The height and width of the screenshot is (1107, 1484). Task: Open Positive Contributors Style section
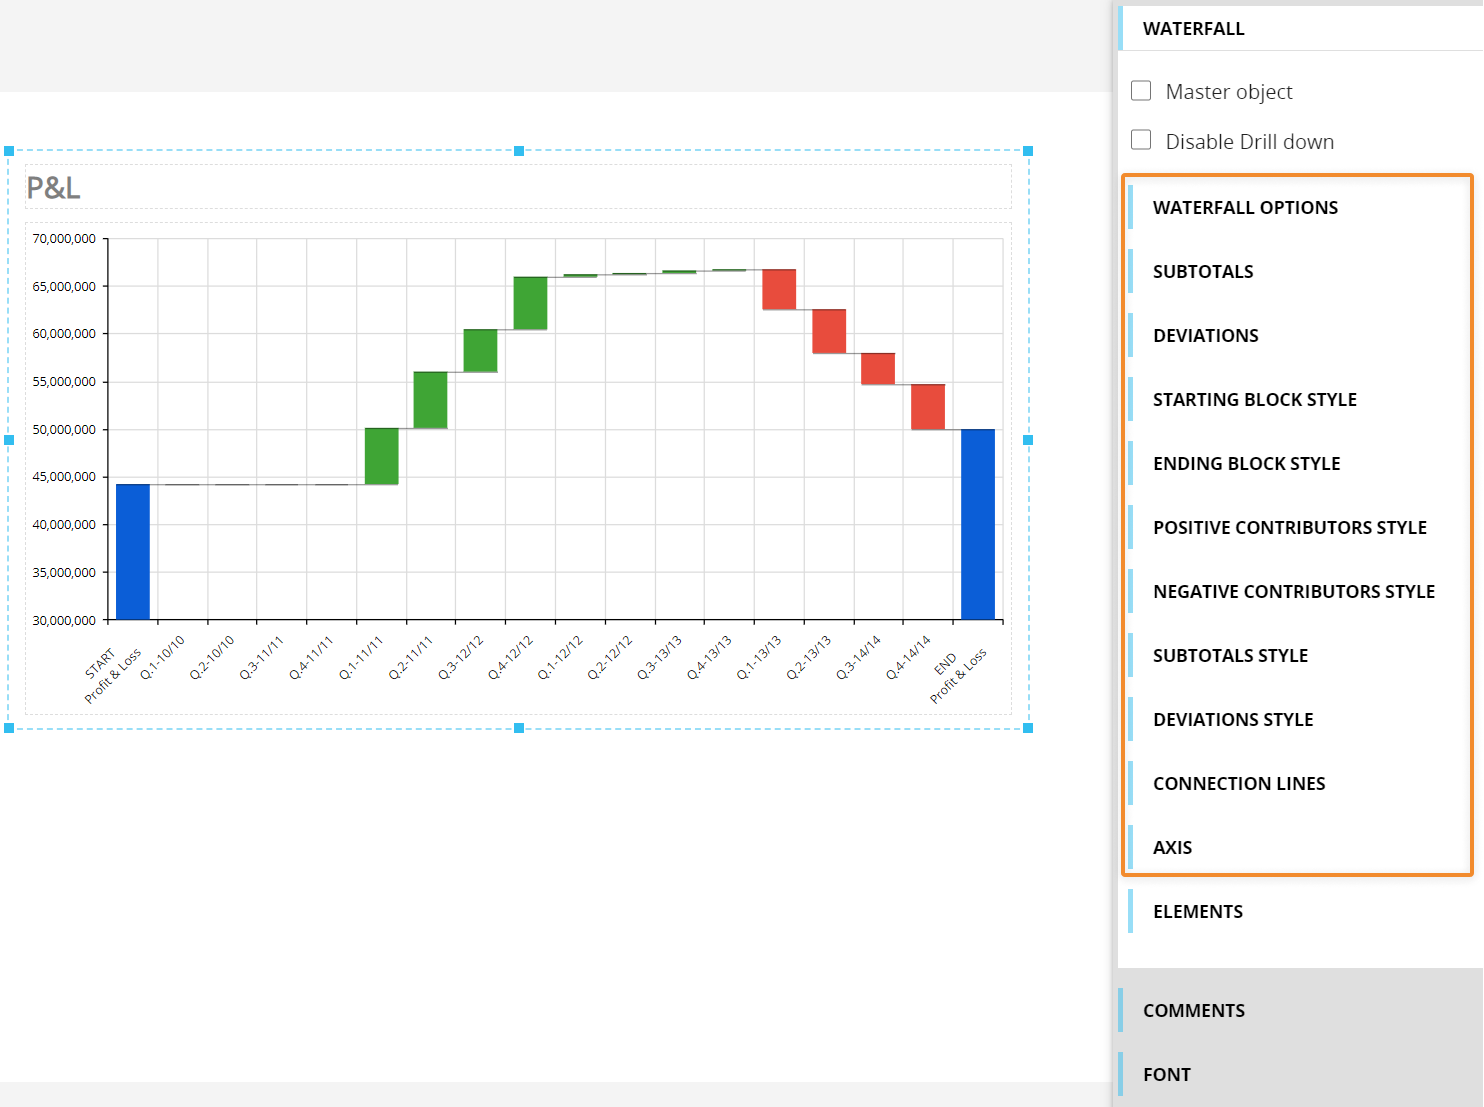1289,528
